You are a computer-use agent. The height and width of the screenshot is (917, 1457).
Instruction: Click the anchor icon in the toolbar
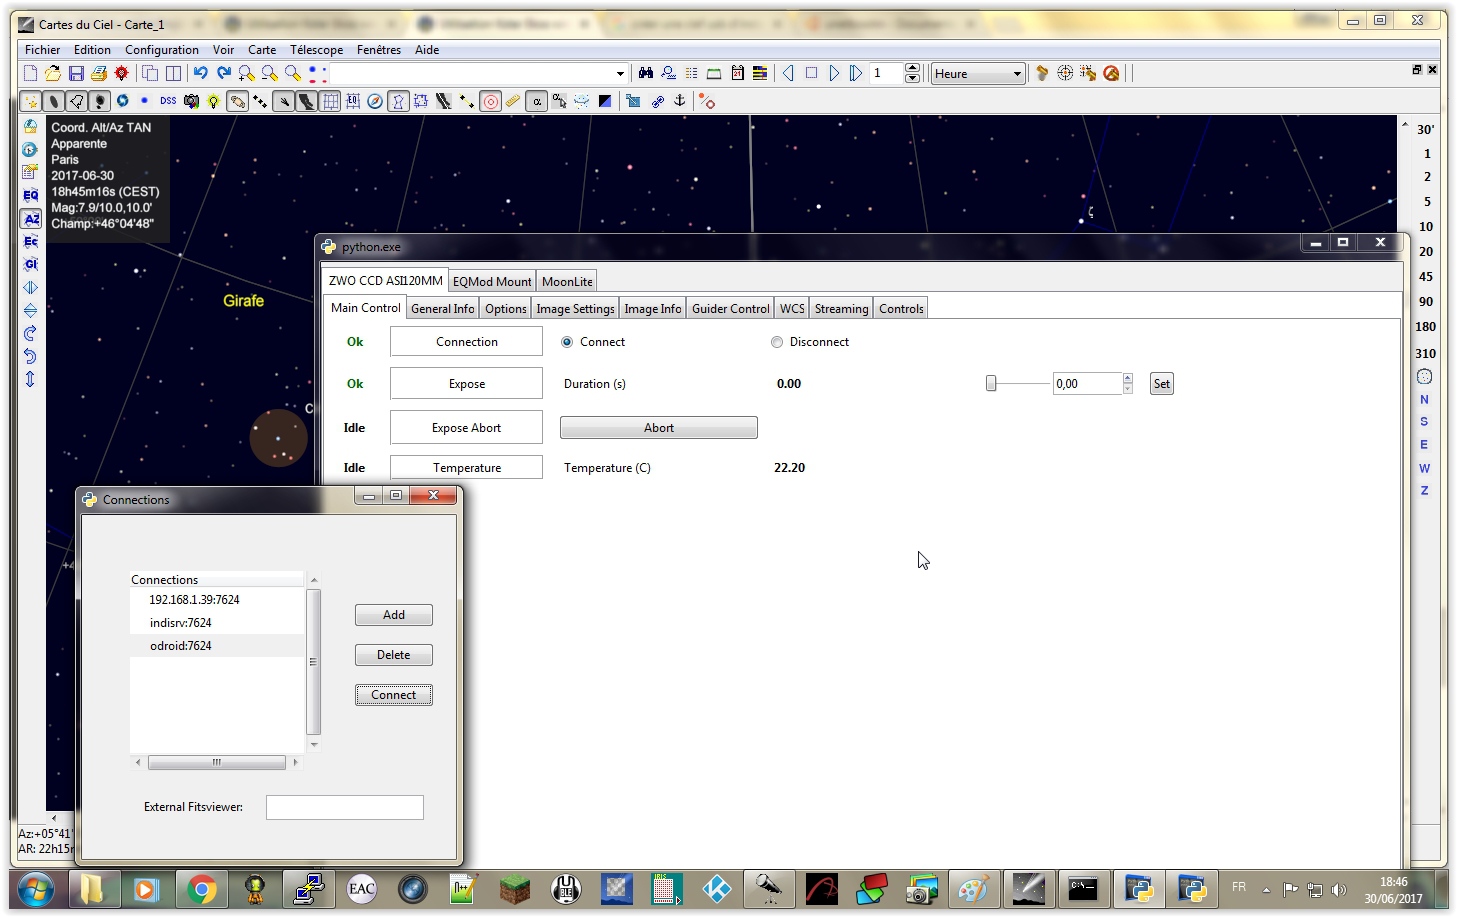coord(680,101)
